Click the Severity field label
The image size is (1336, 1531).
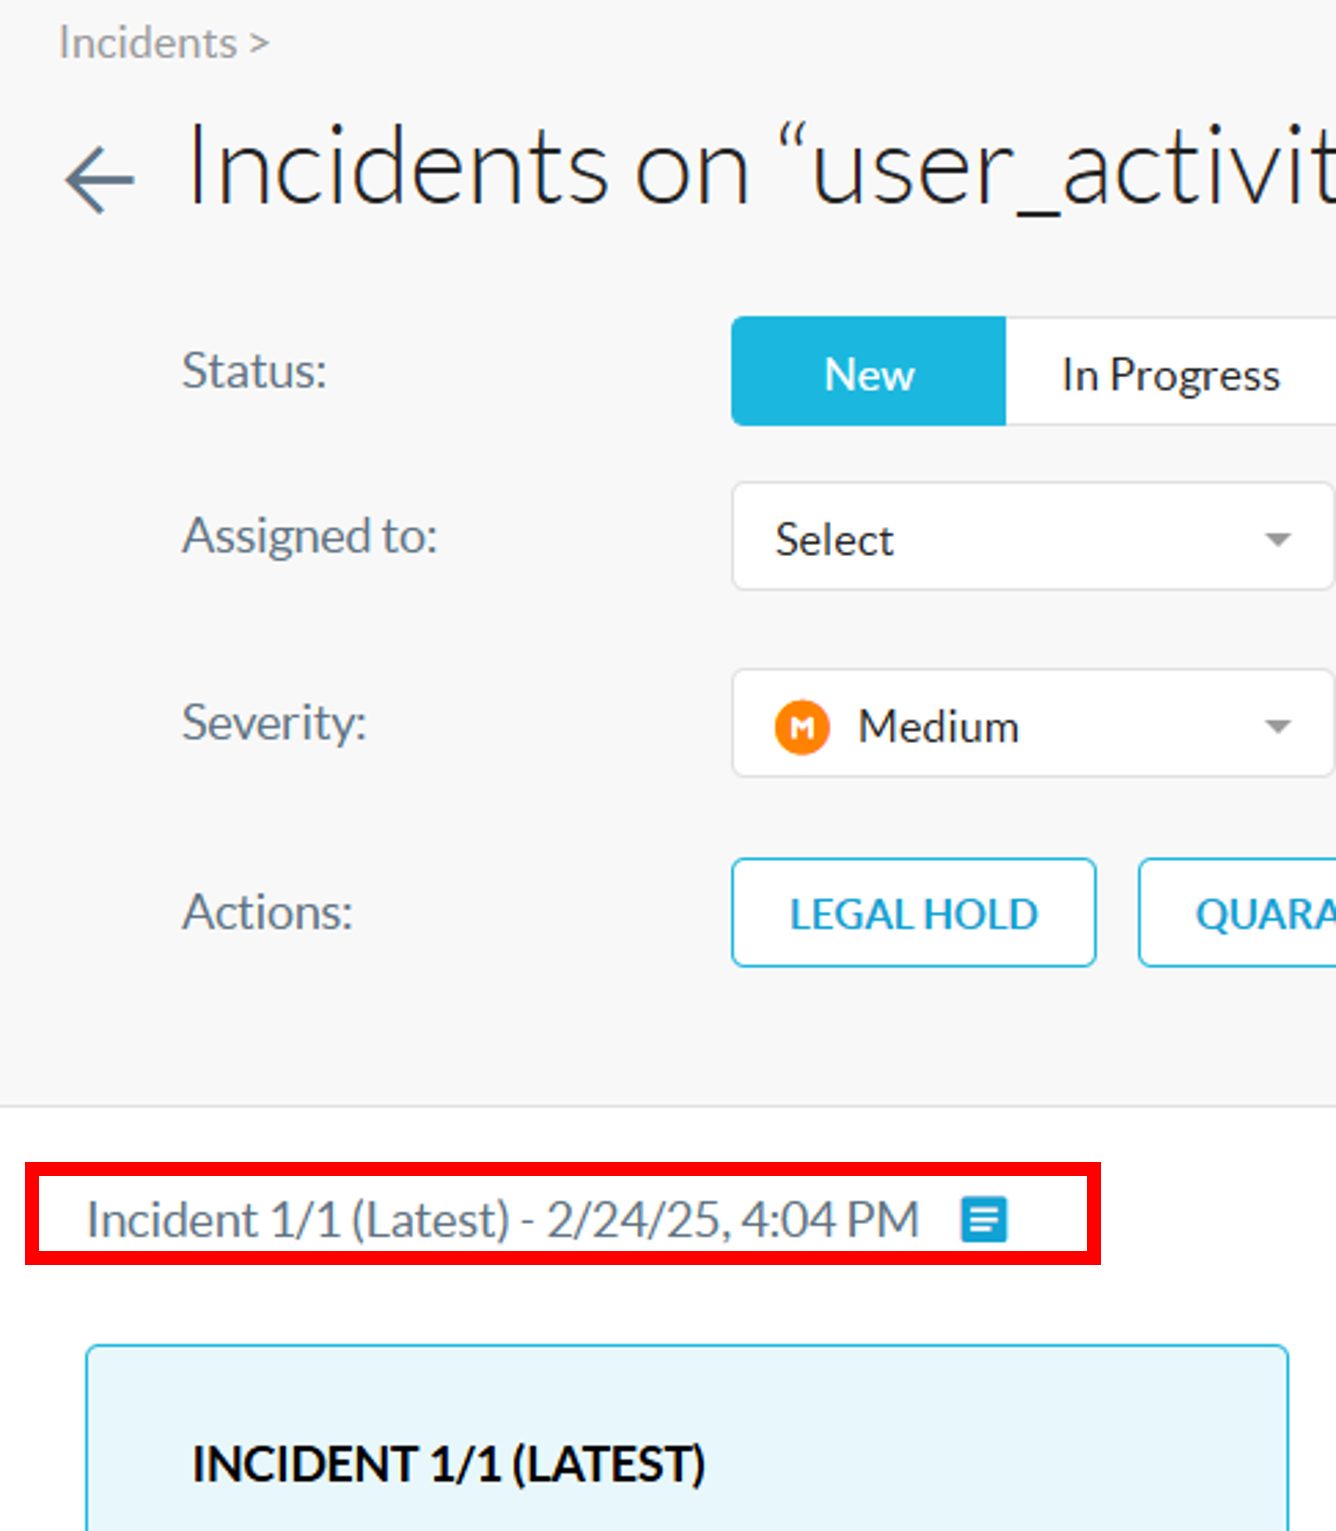tap(274, 722)
